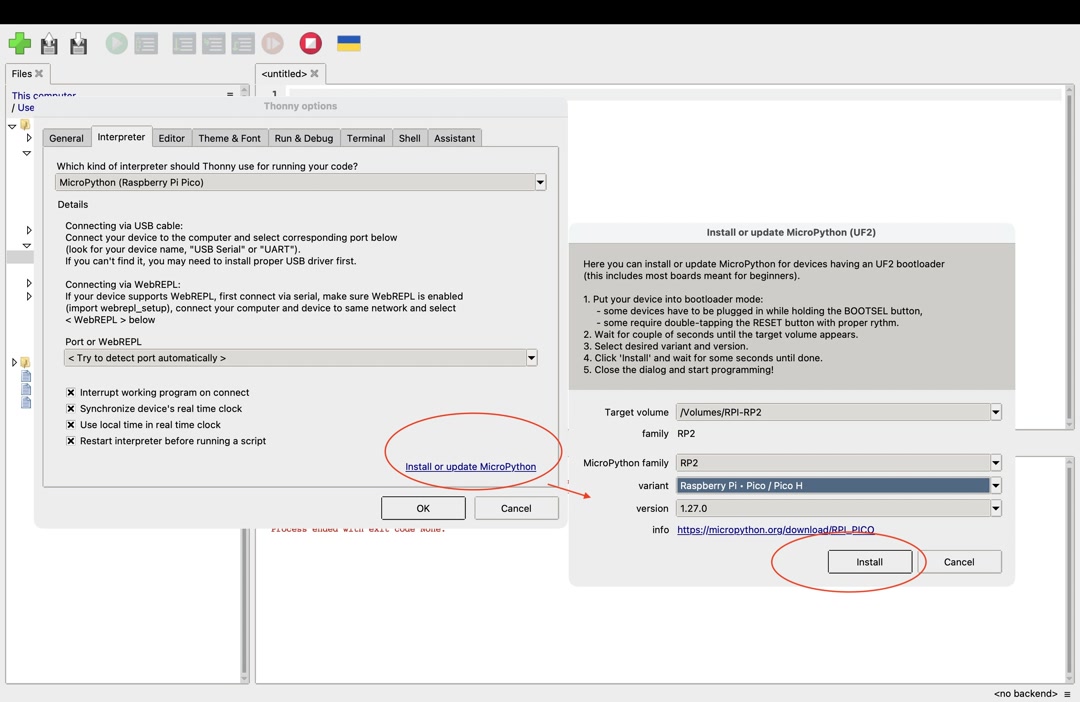Viewport: 1080px width, 702px height.
Task: Switch to the Editor options tab
Action: click(x=172, y=138)
